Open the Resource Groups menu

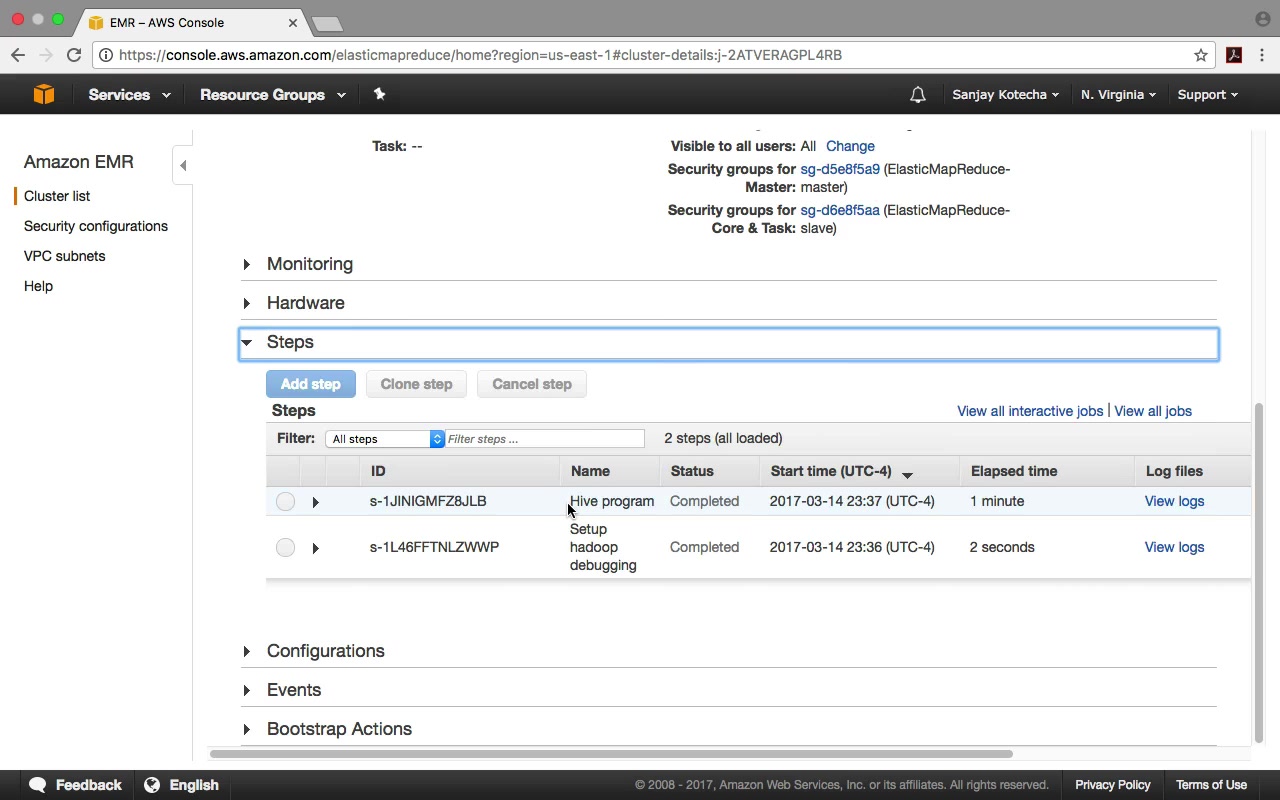pos(272,95)
